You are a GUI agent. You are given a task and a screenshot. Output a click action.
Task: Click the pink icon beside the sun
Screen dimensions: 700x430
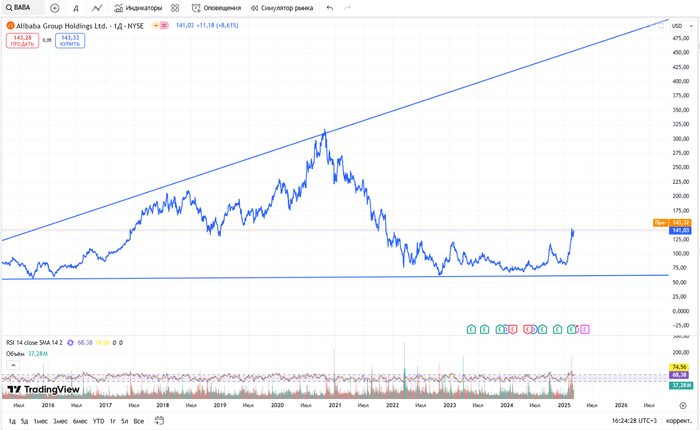point(164,26)
